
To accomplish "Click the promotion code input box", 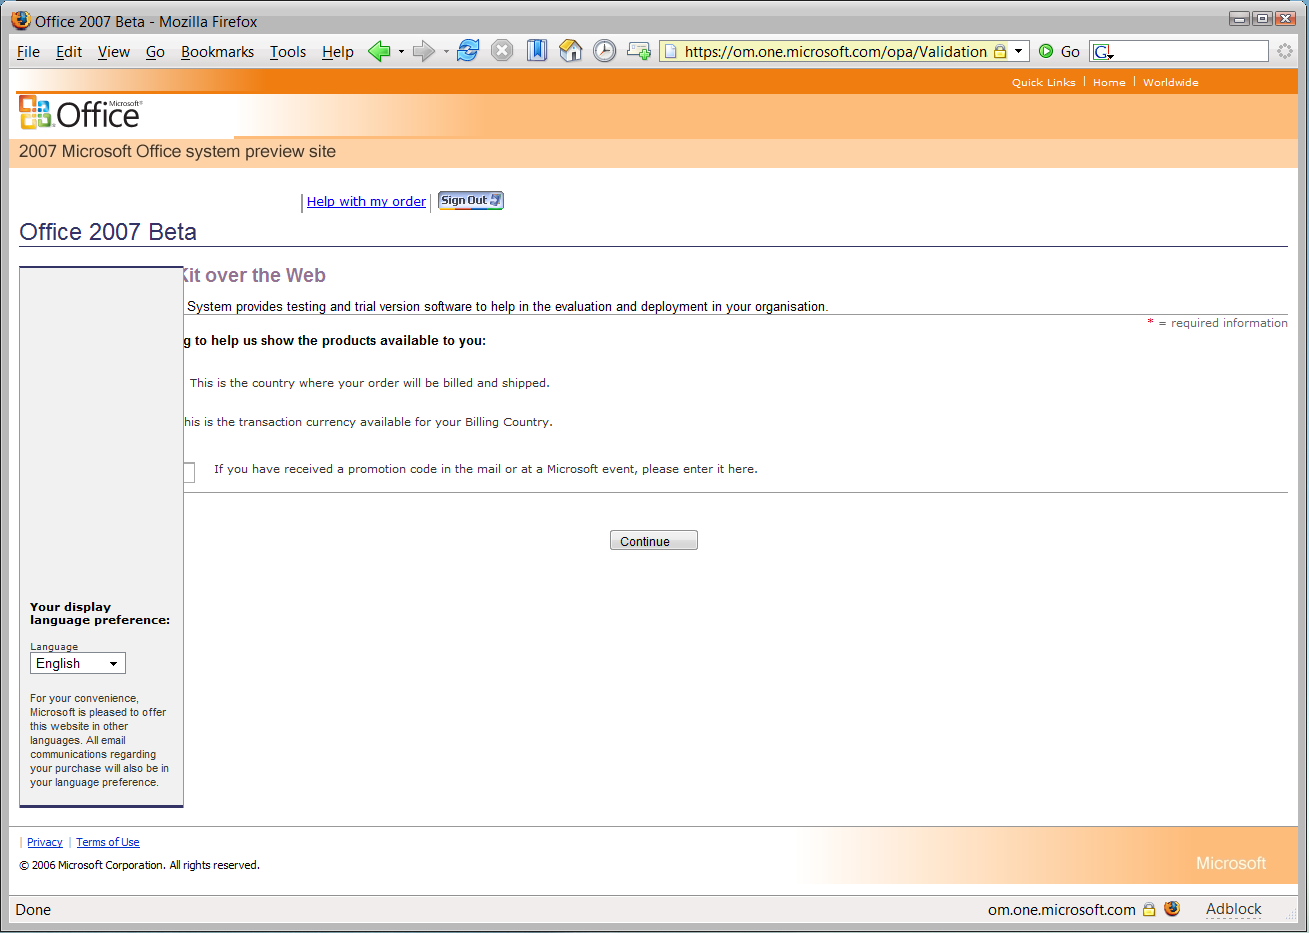I will pyautogui.click(x=189, y=472).
